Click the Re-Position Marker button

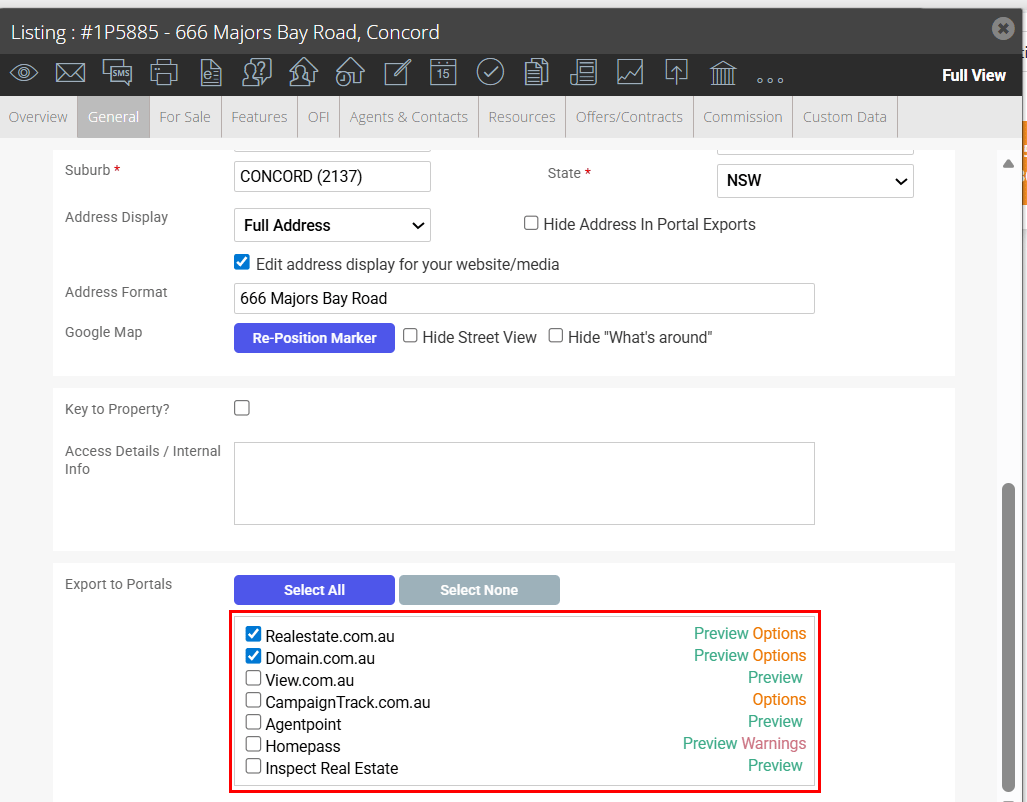314,338
